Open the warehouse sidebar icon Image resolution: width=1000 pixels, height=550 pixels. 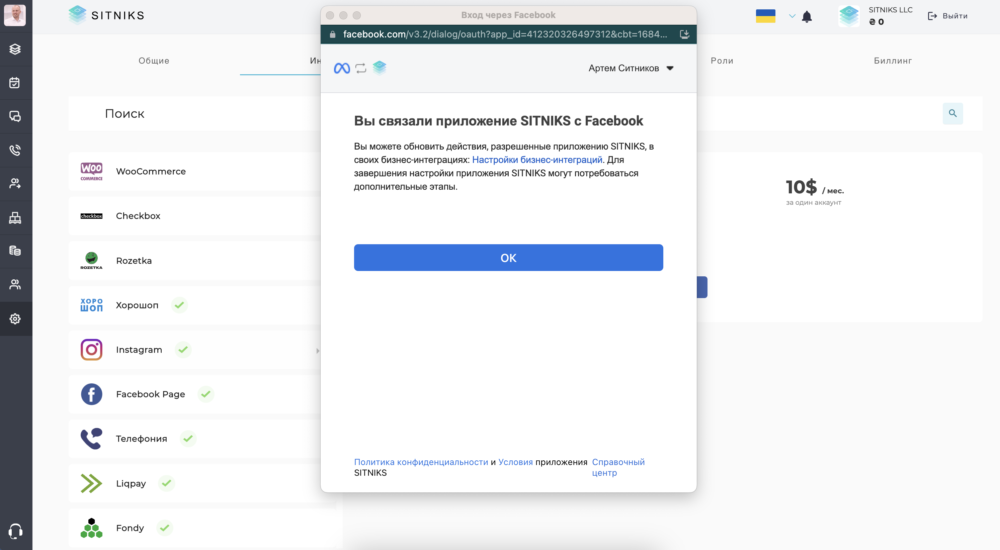pos(15,218)
